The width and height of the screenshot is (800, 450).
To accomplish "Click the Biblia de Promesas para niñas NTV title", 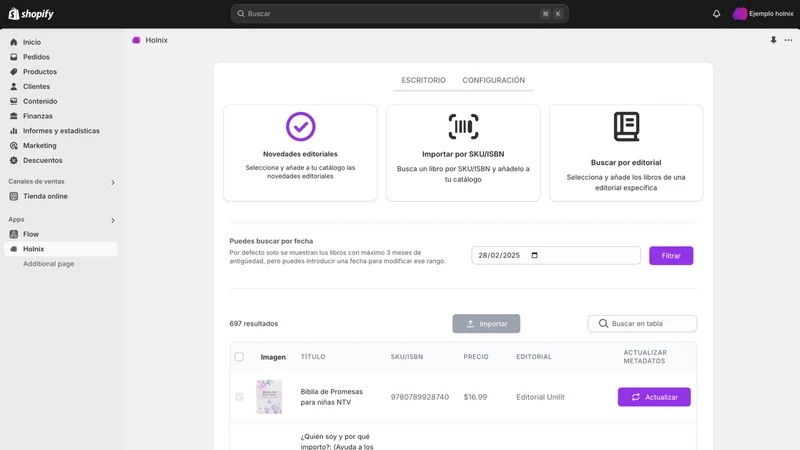I will [332, 397].
